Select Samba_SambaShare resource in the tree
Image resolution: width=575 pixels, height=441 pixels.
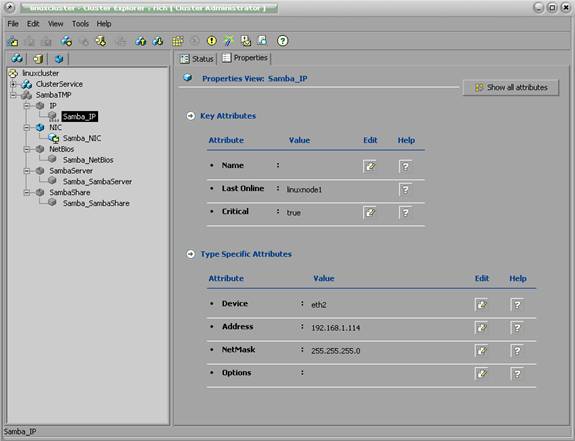point(96,203)
